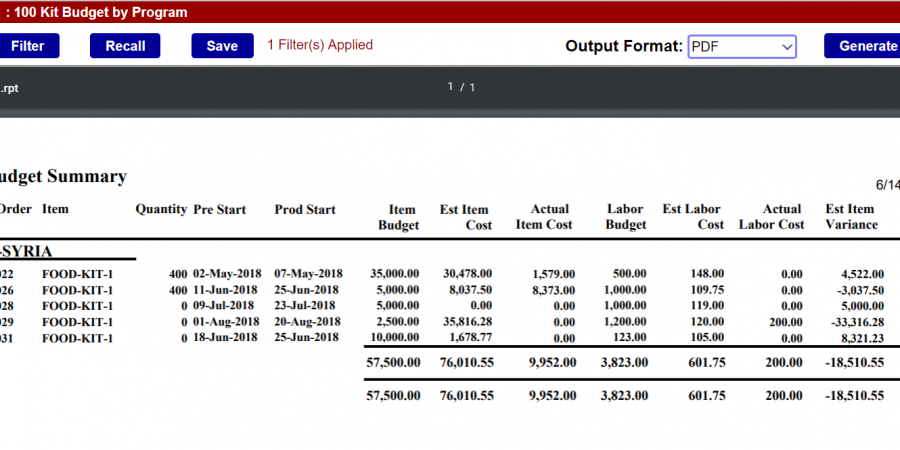
Task: Click est item cost 30,478.00
Action: 467,274
